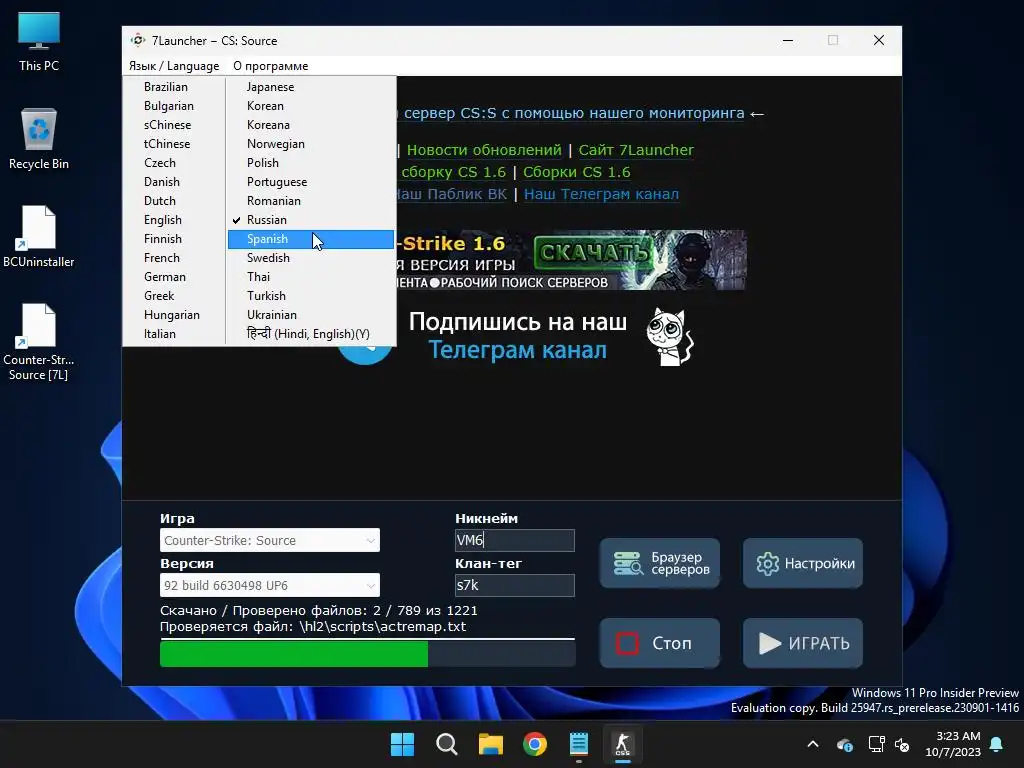
Task: Open the This PC desktop icon
Action: (x=39, y=42)
